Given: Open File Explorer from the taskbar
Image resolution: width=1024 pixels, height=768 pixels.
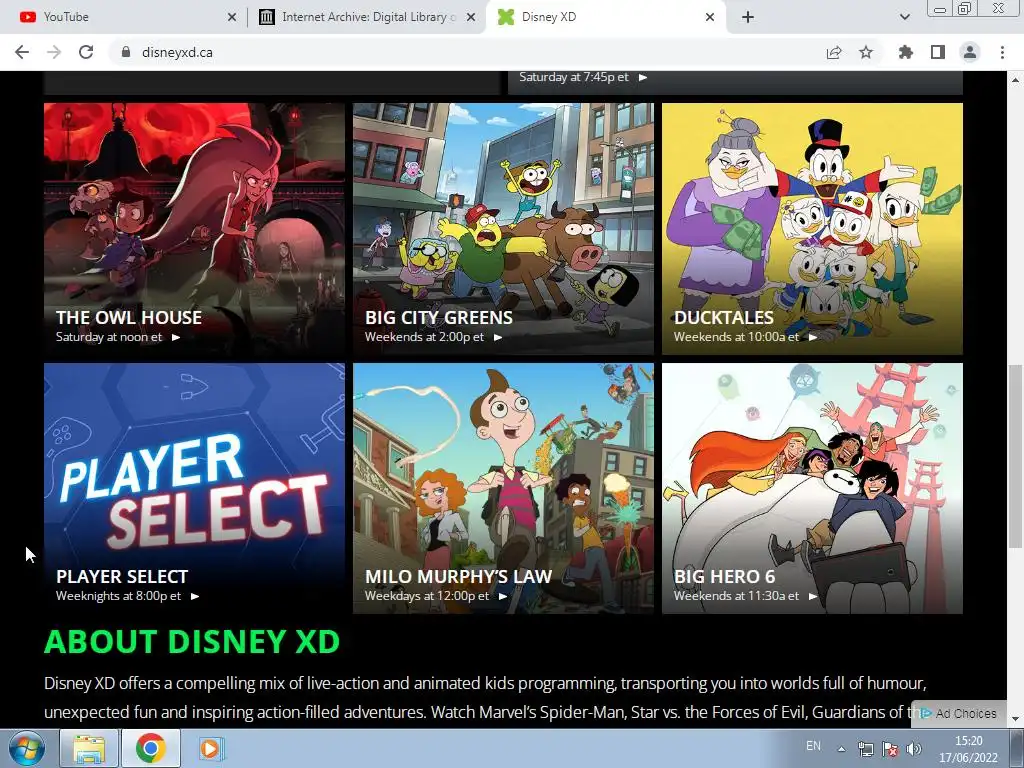Looking at the screenshot, I should click(x=89, y=748).
